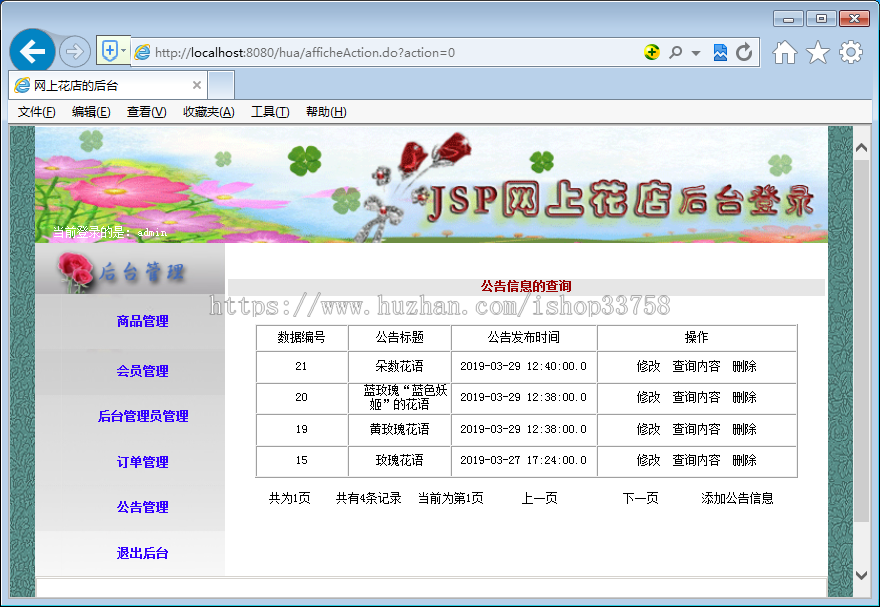This screenshot has height=607, width=880.
Task: Open 订单管理 in the sidebar
Action: point(141,461)
